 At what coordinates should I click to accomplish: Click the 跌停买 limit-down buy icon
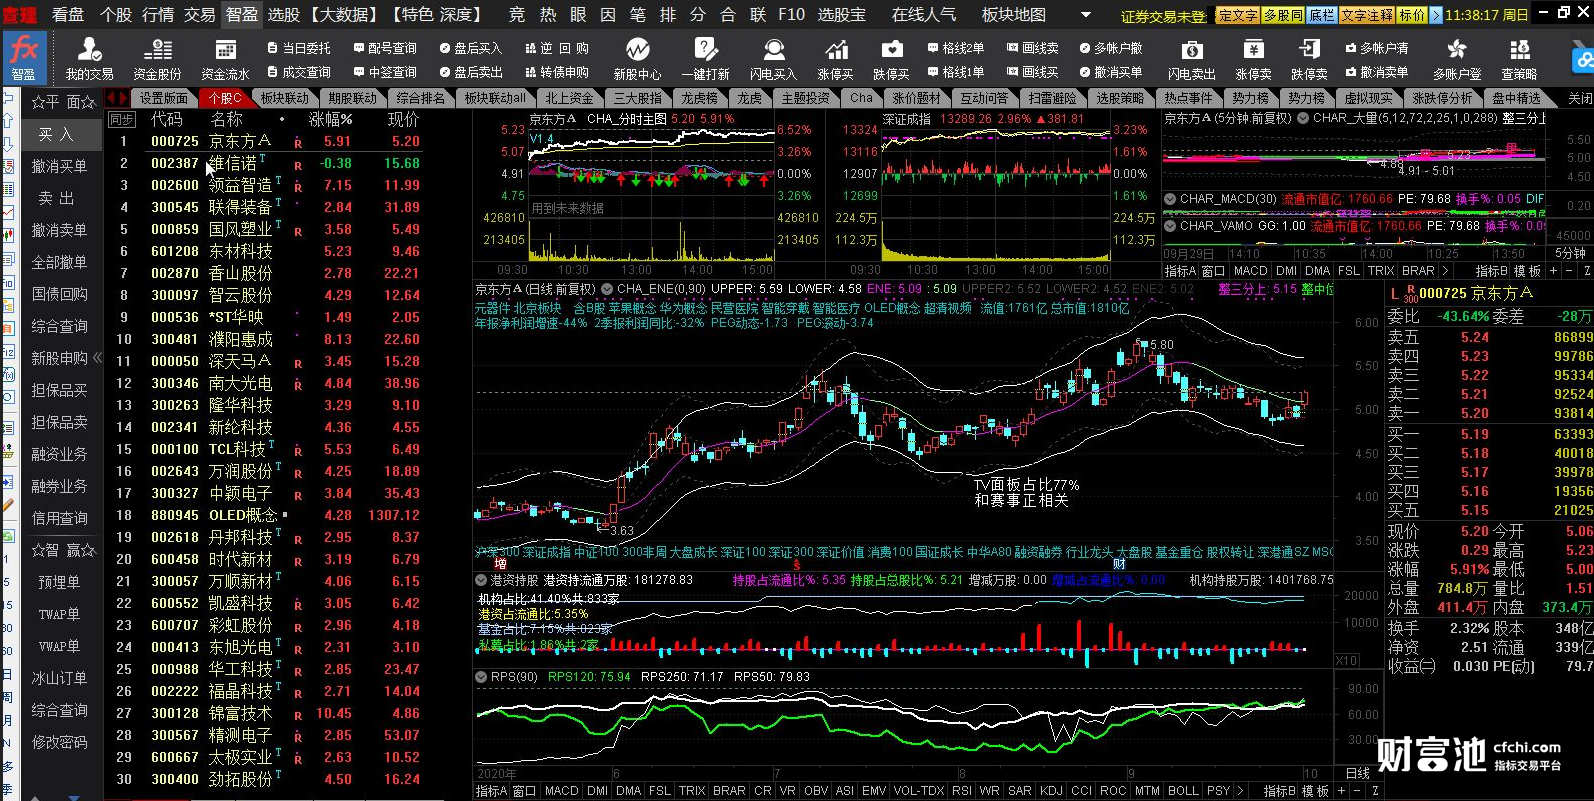(891, 58)
